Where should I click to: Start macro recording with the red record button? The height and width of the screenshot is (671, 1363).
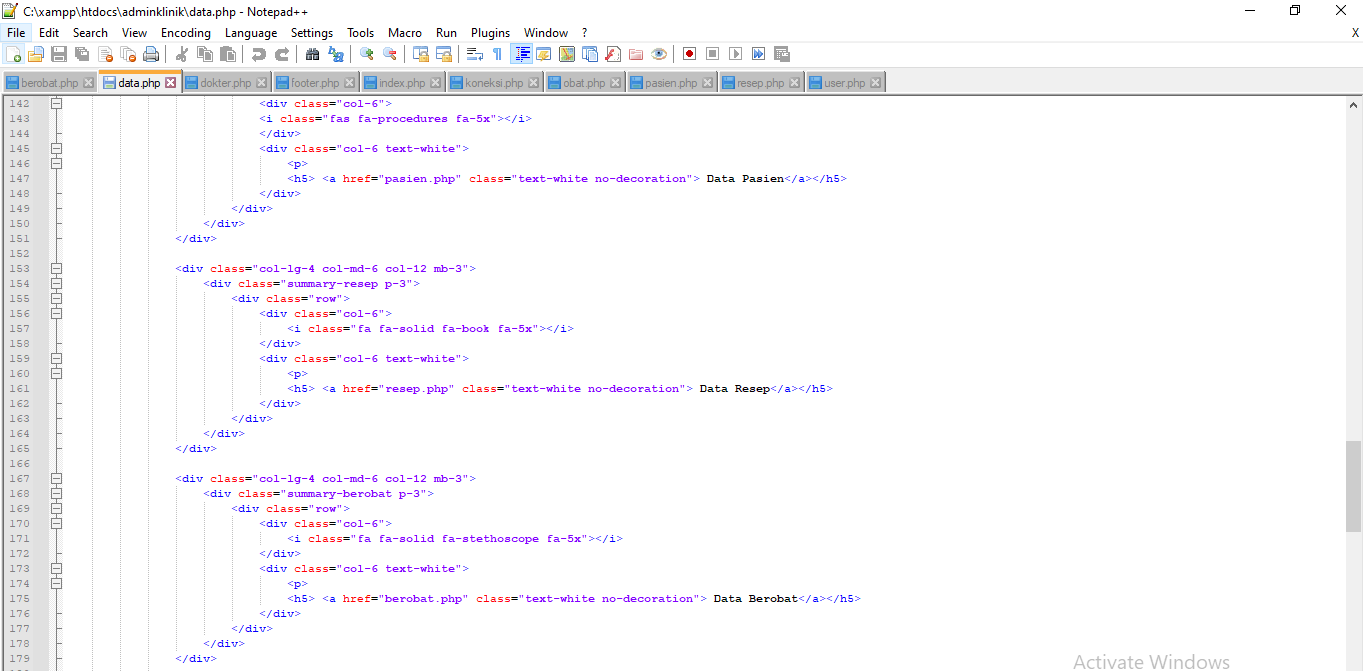point(689,54)
